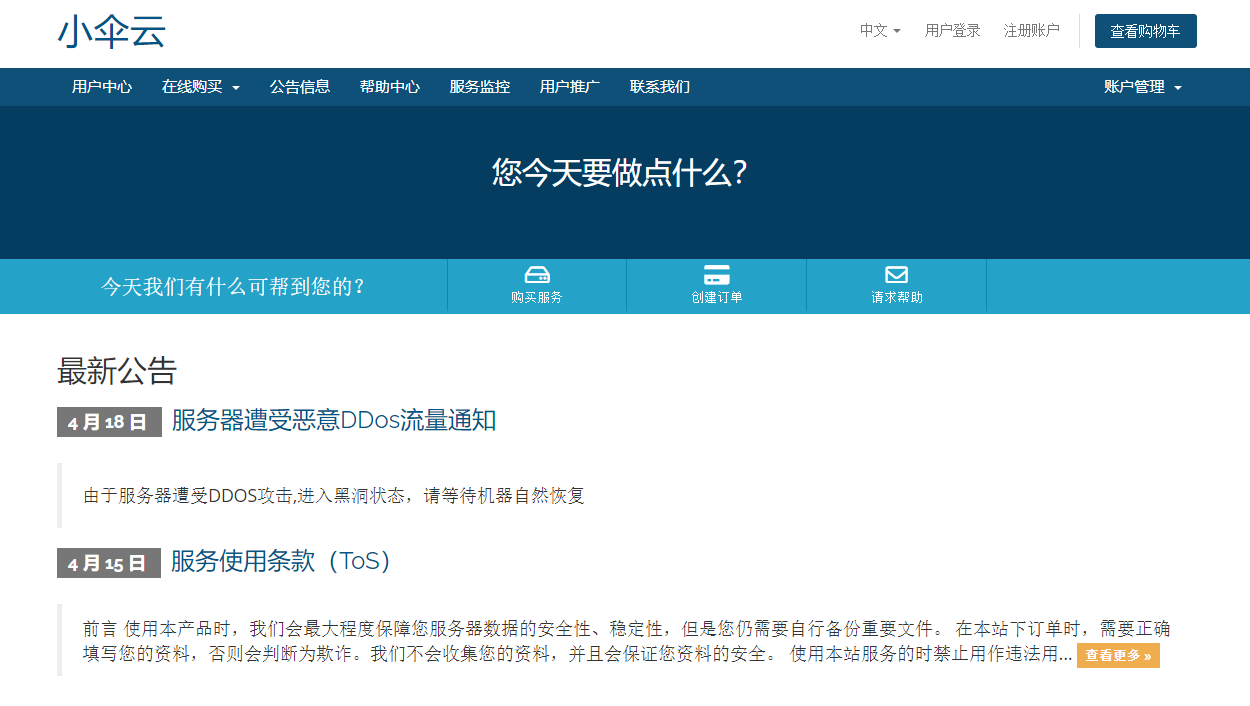Open the 服务器遭受恶意DDos流量通知 announcement

(334, 420)
